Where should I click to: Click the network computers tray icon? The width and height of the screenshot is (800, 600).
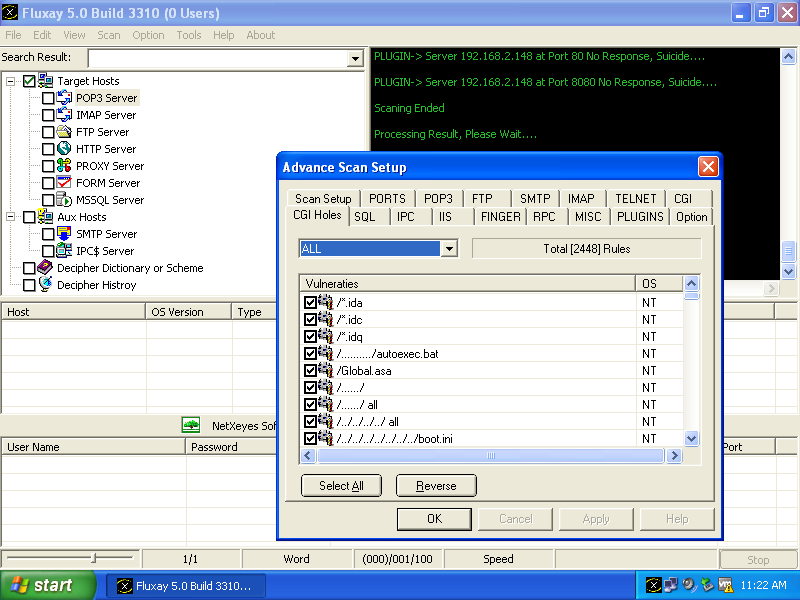tap(671, 585)
